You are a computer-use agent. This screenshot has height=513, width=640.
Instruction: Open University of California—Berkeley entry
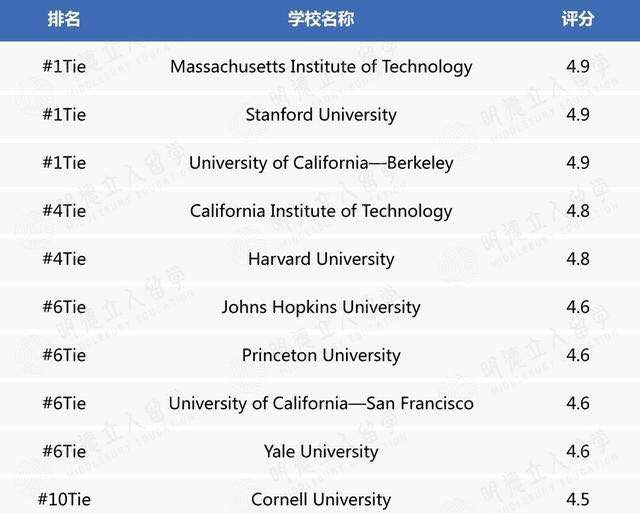pyautogui.click(x=321, y=163)
